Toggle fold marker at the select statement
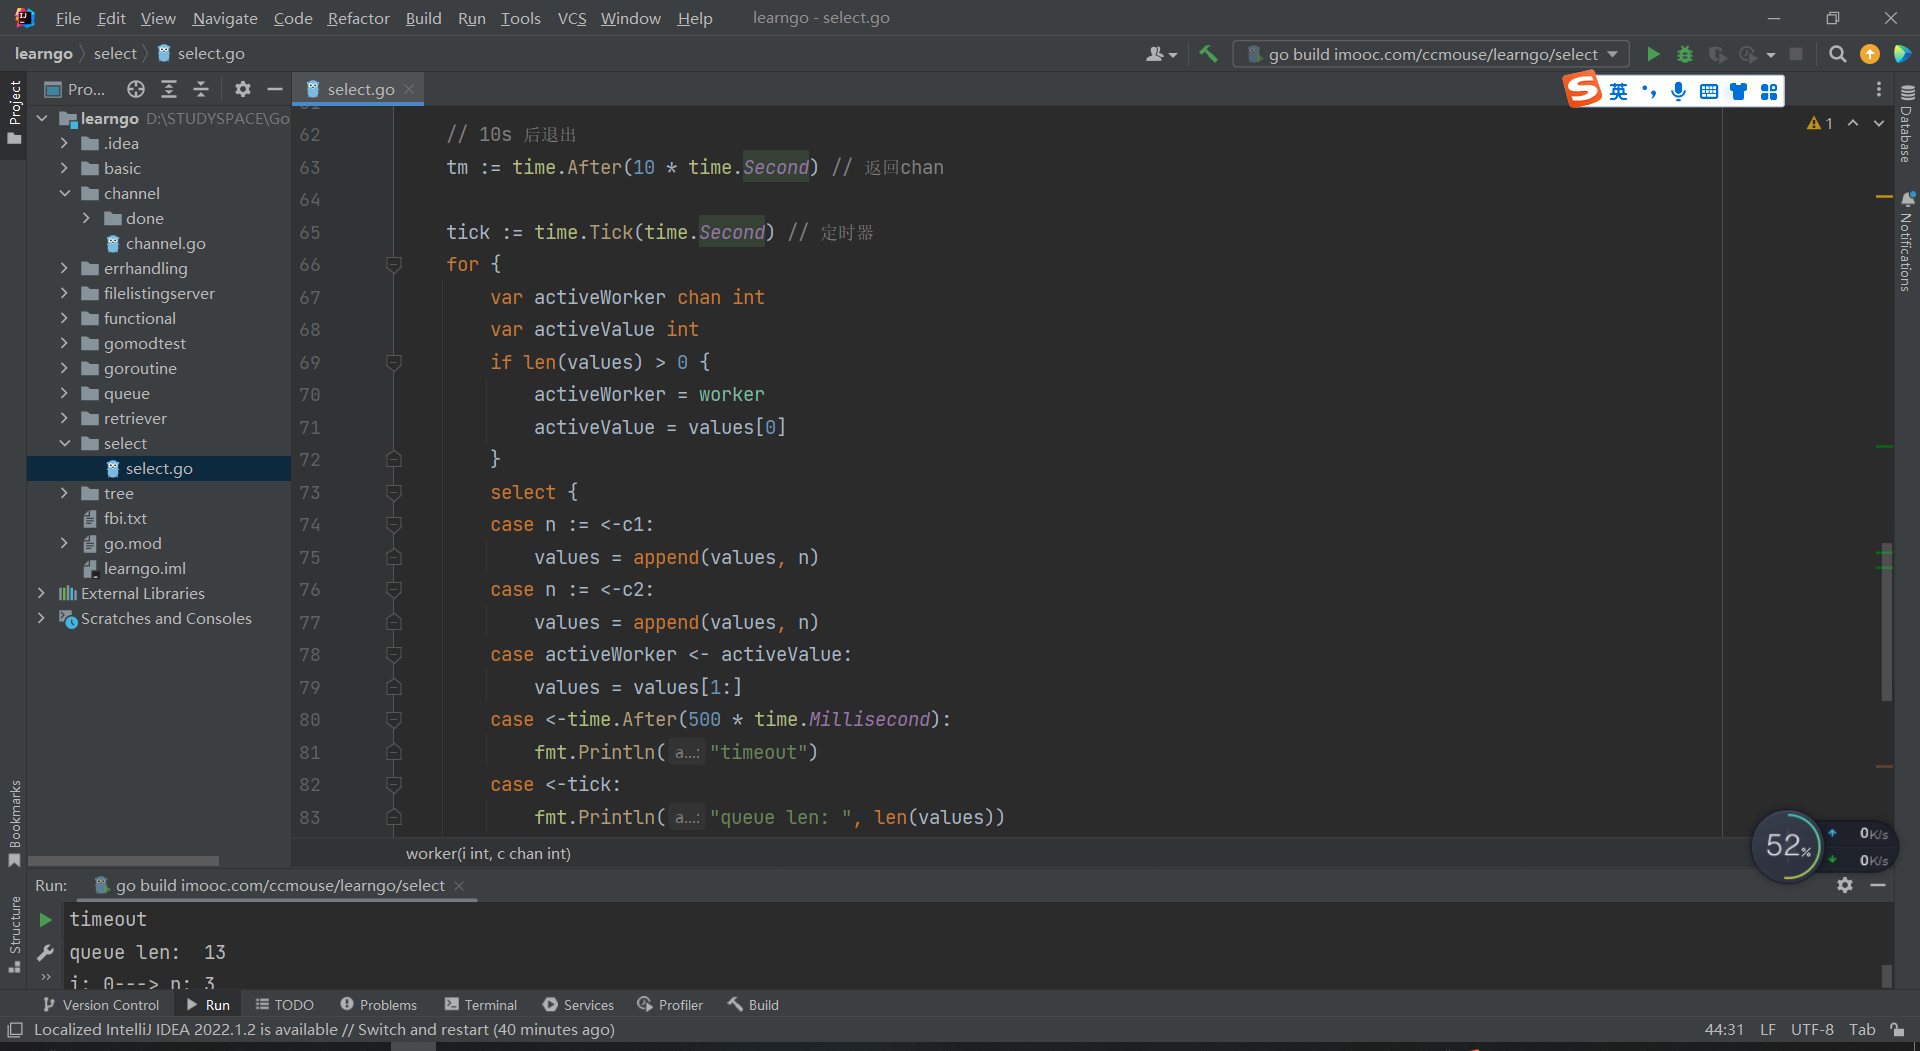The width and height of the screenshot is (1920, 1051). pos(394,492)
